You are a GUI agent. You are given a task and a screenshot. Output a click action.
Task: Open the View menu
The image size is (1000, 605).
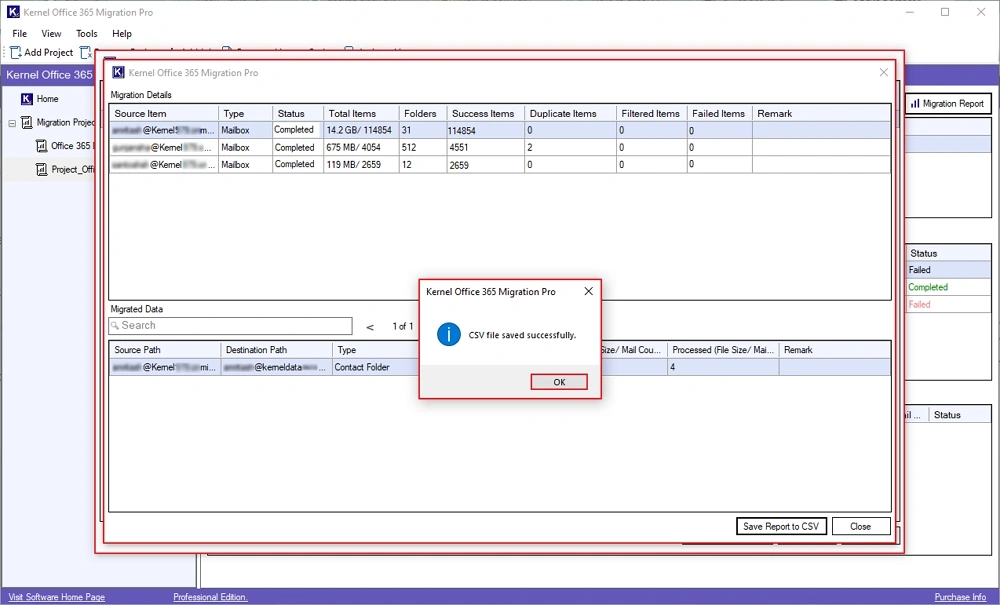tap(51, 33)
